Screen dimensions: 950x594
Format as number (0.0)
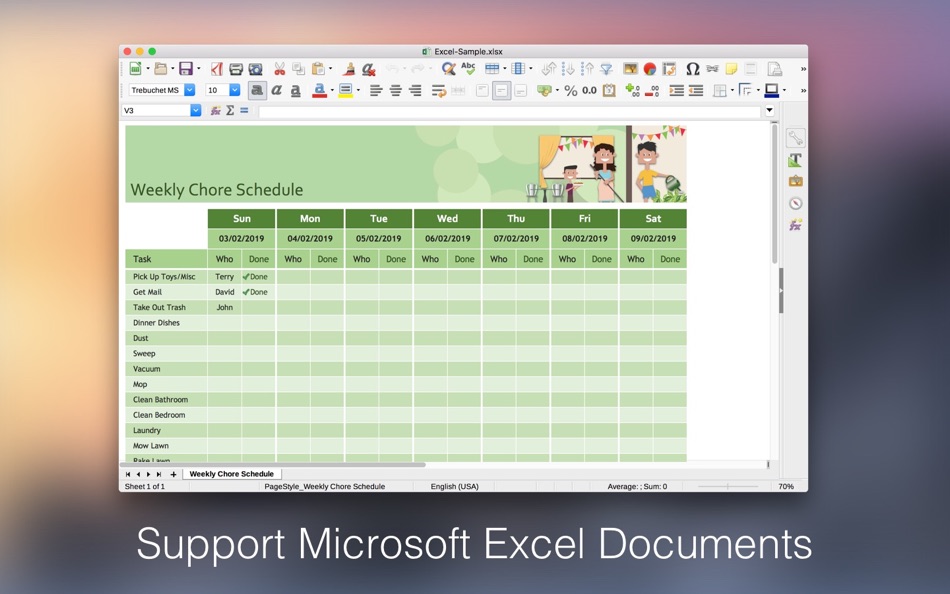click(x=590, y=91)
